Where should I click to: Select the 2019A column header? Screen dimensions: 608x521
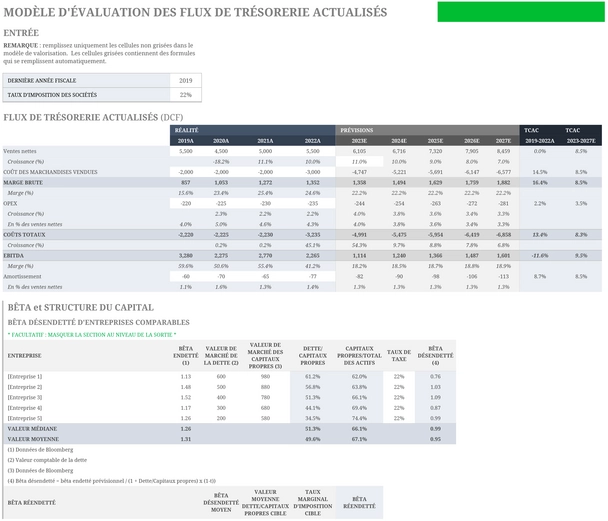186,141
